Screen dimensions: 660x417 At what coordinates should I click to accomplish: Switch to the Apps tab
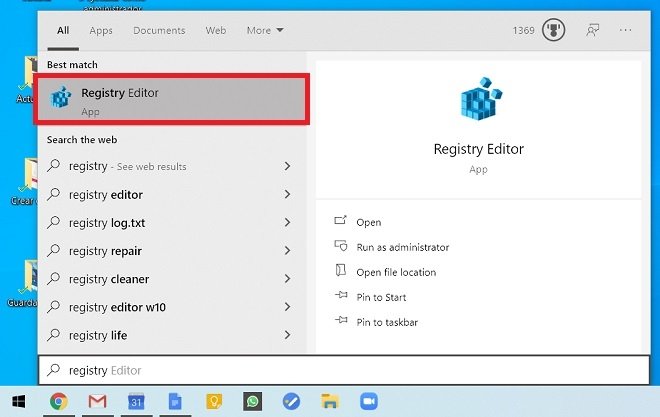tap(101, 31)
